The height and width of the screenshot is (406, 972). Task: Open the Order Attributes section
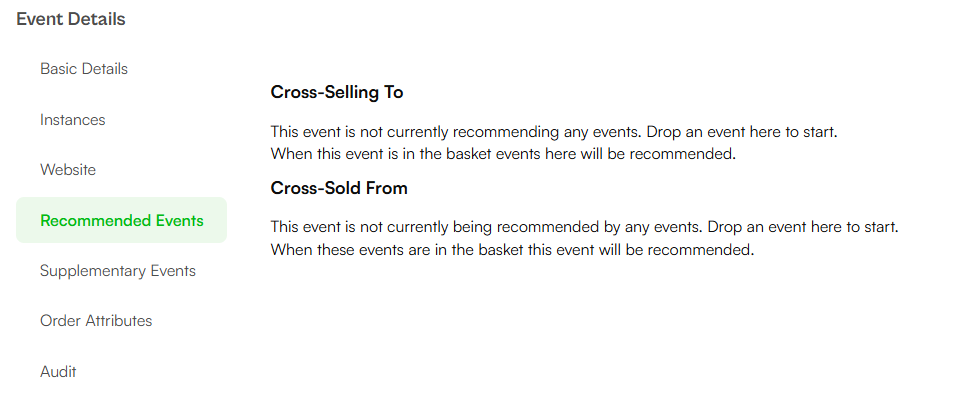pyautogui.click(x=96, y=320)
